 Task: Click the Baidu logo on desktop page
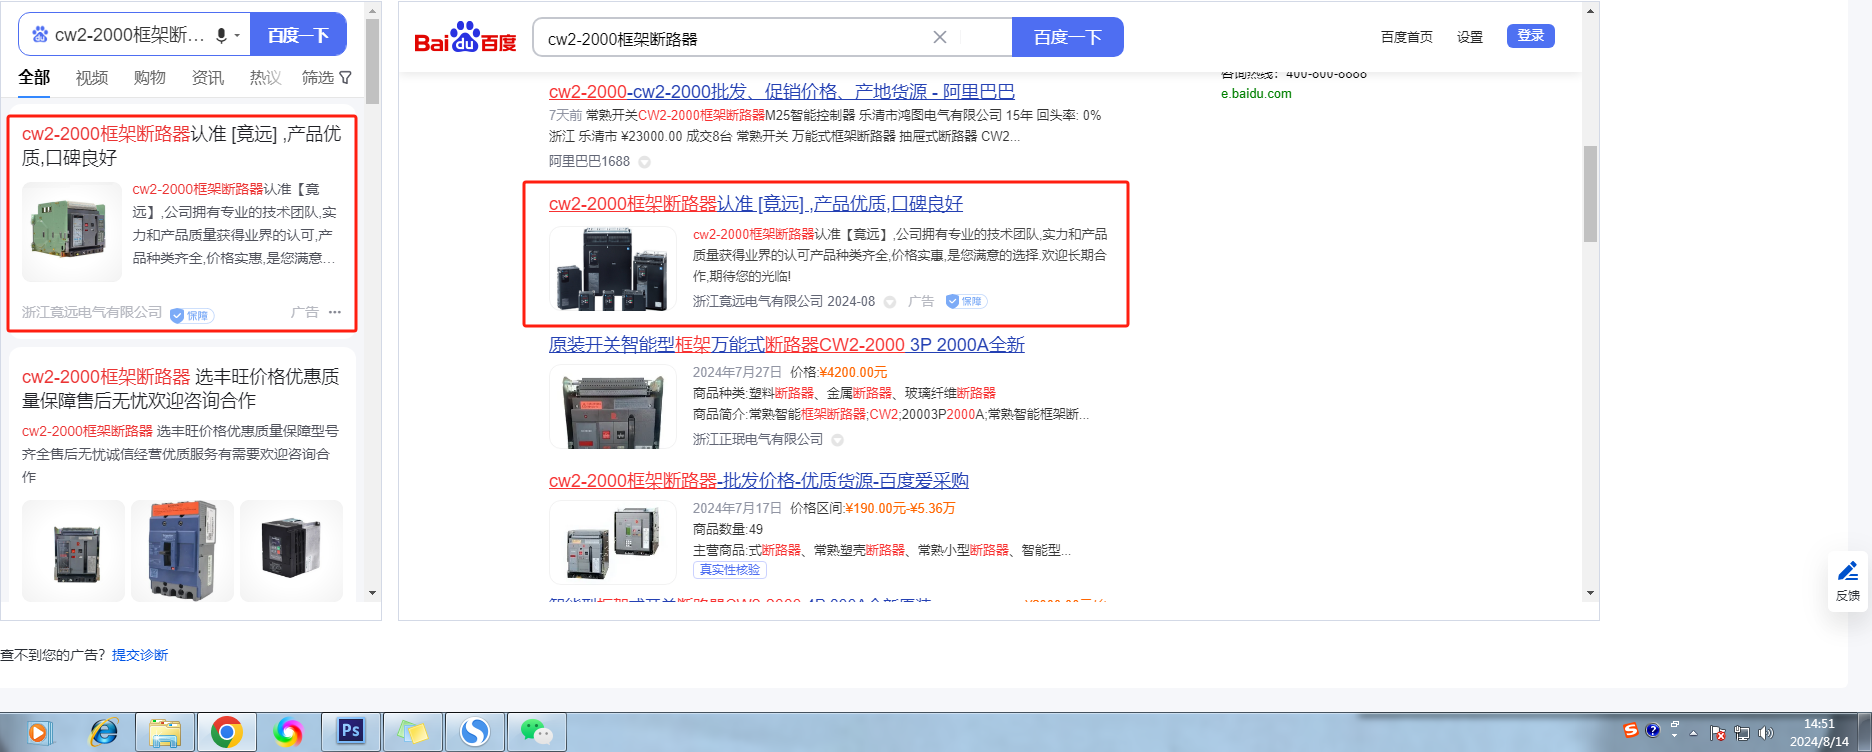pos(465,38)
